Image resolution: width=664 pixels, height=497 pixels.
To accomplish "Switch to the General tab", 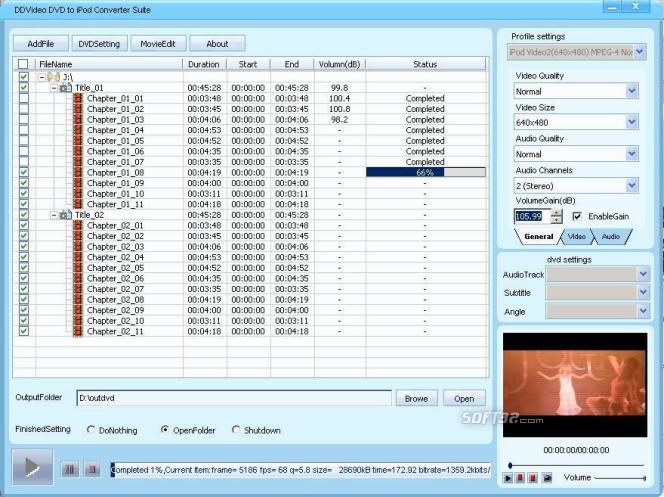I will [538, 237].
